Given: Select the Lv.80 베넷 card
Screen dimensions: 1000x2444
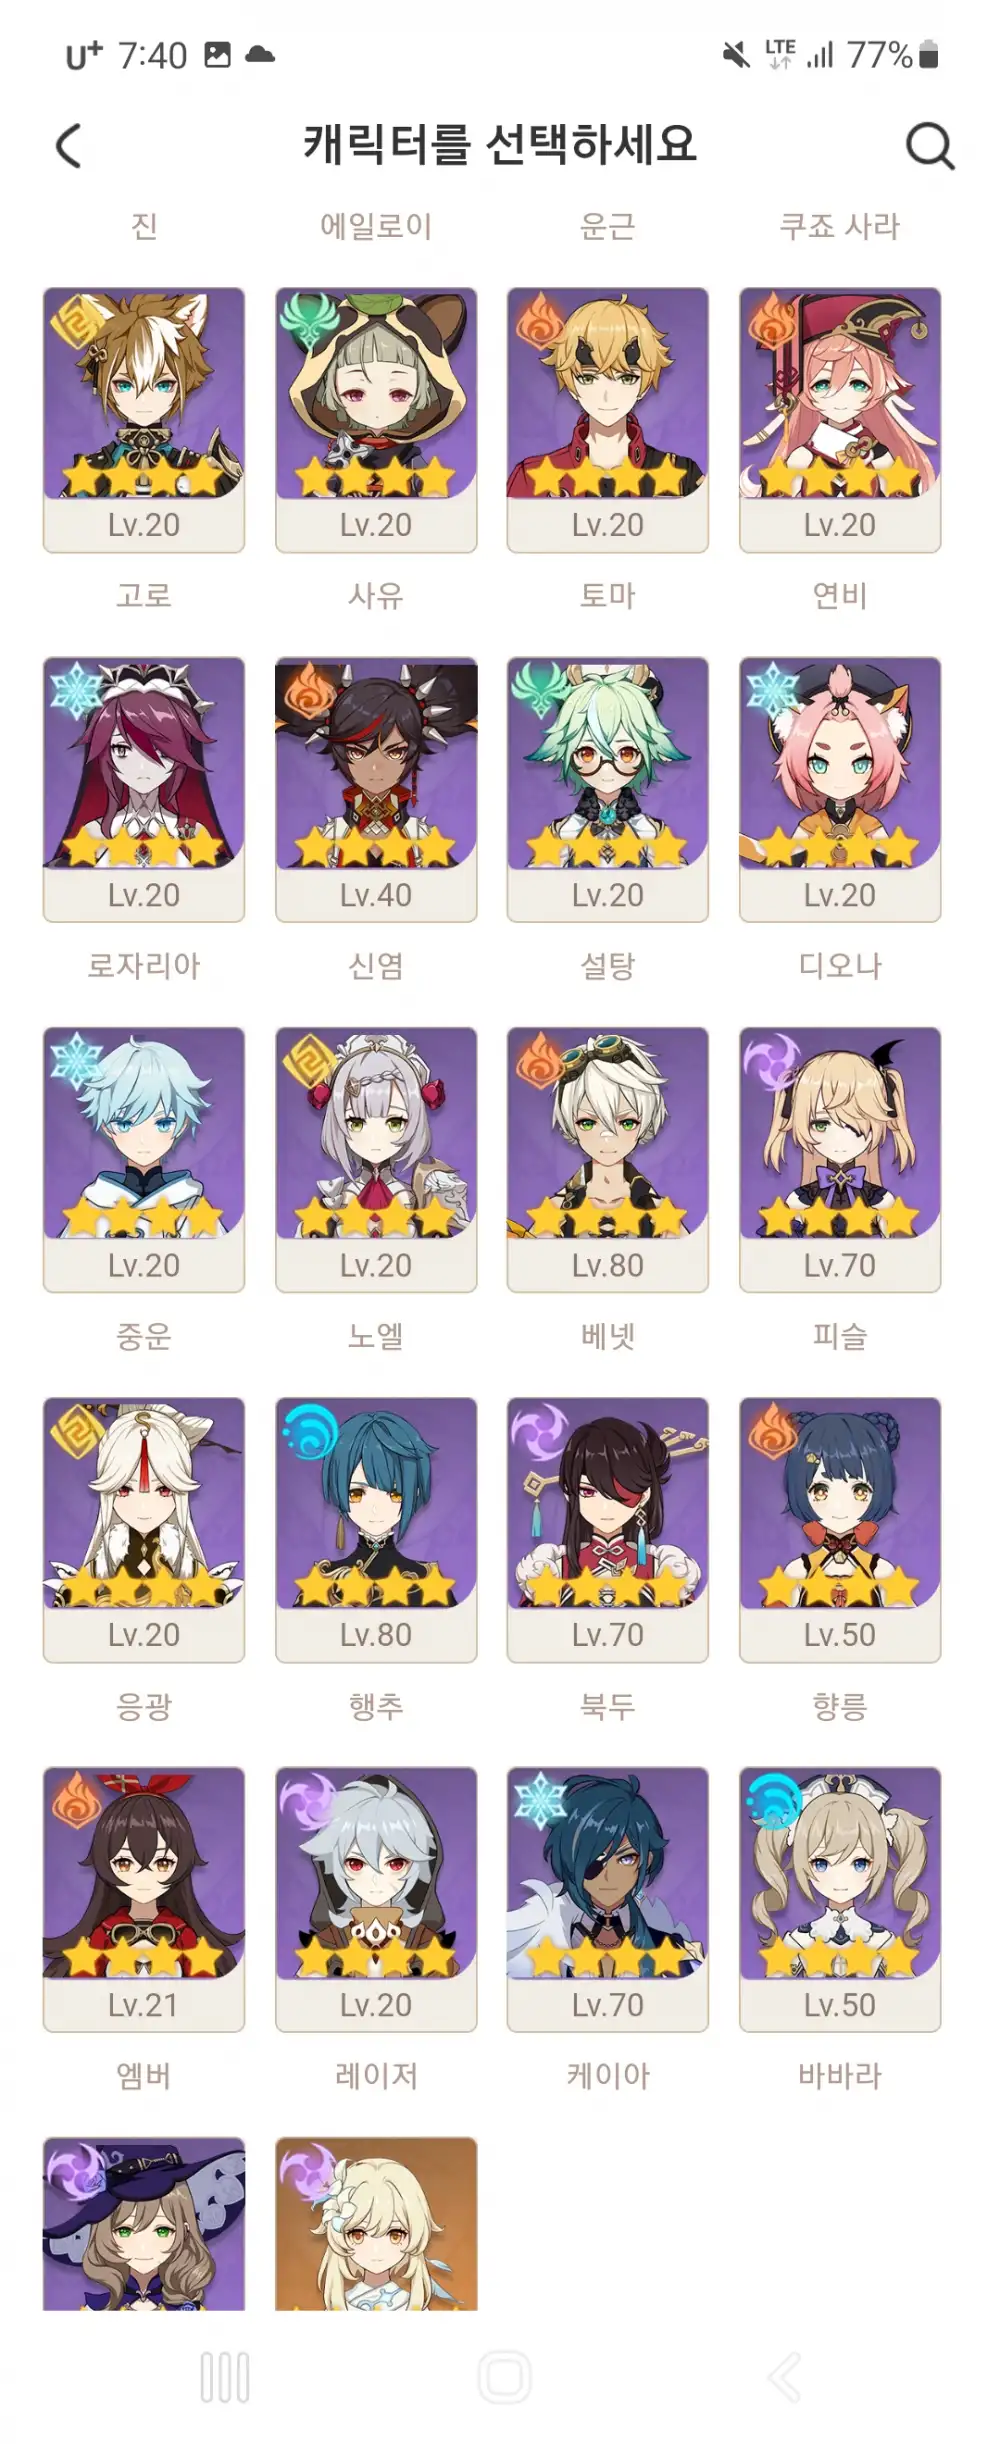Looking at the screenshot, I should click(608, 1160).
